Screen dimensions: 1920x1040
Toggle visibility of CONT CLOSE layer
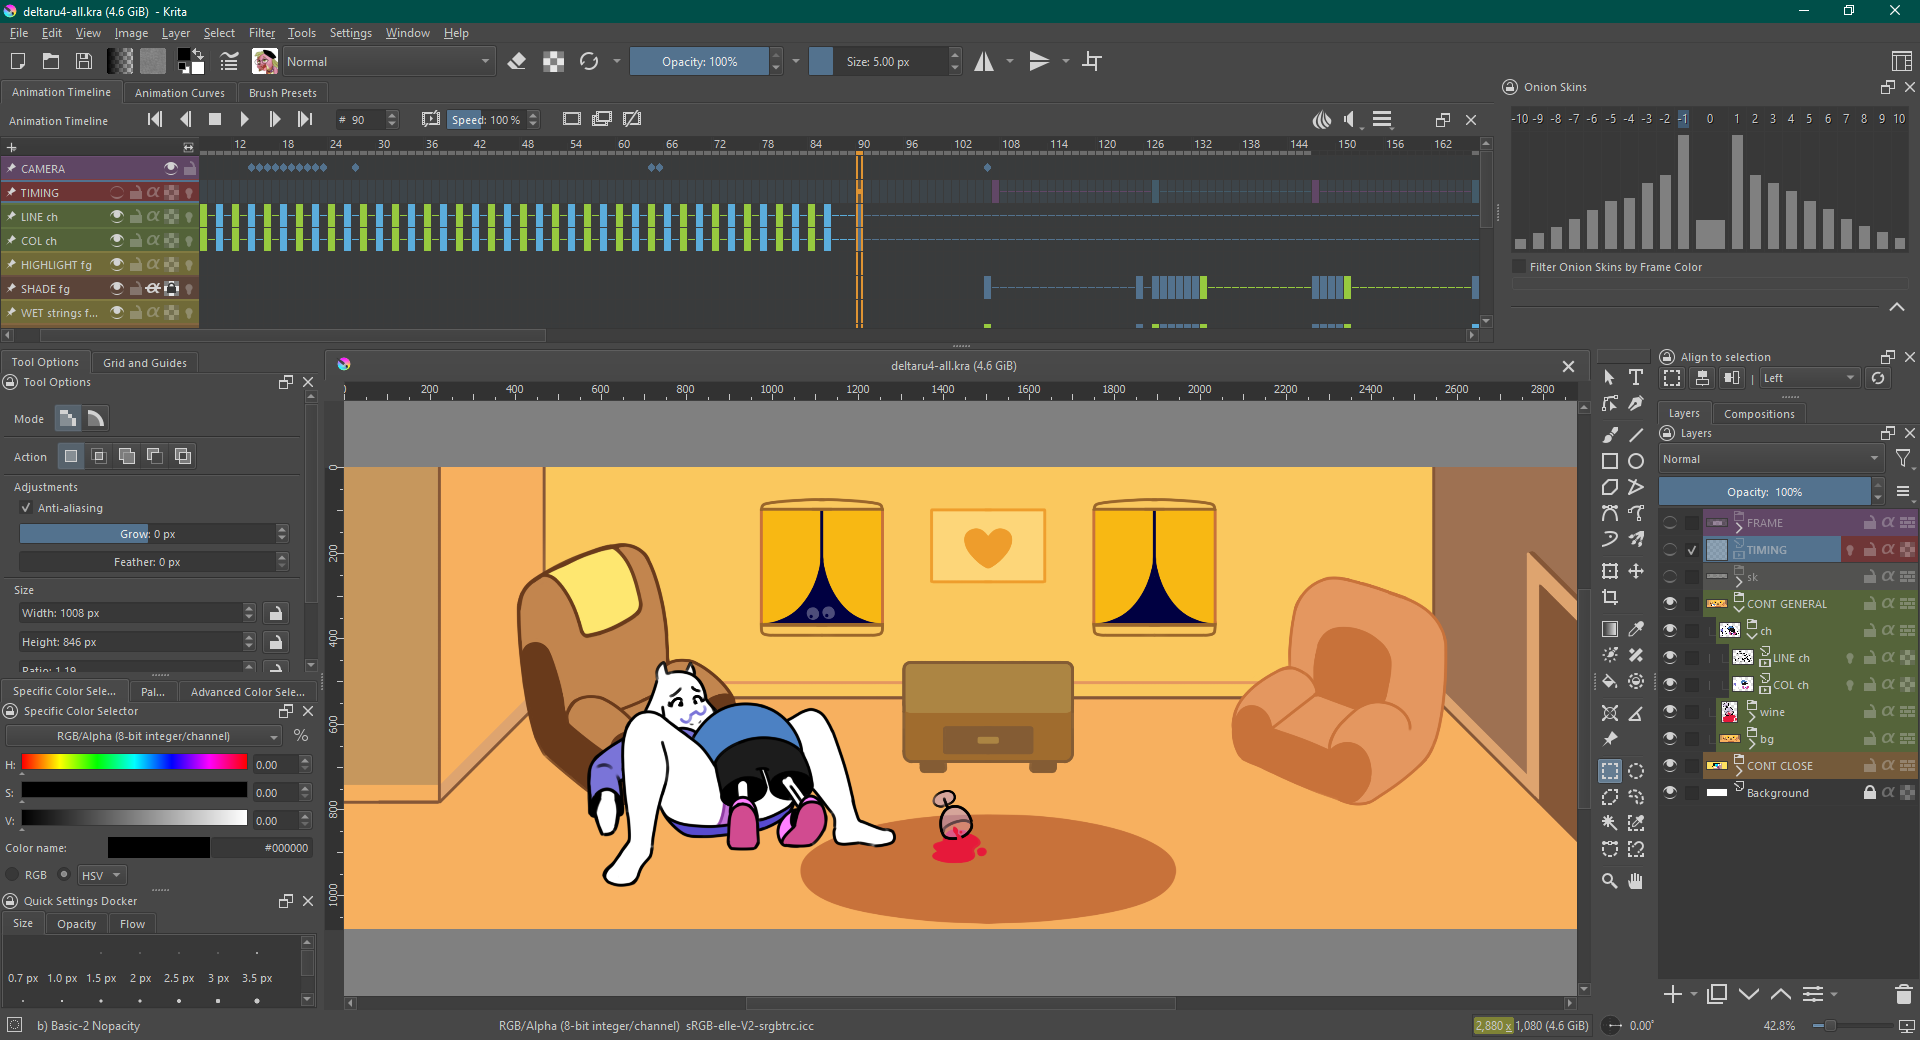click(1670, 765)
